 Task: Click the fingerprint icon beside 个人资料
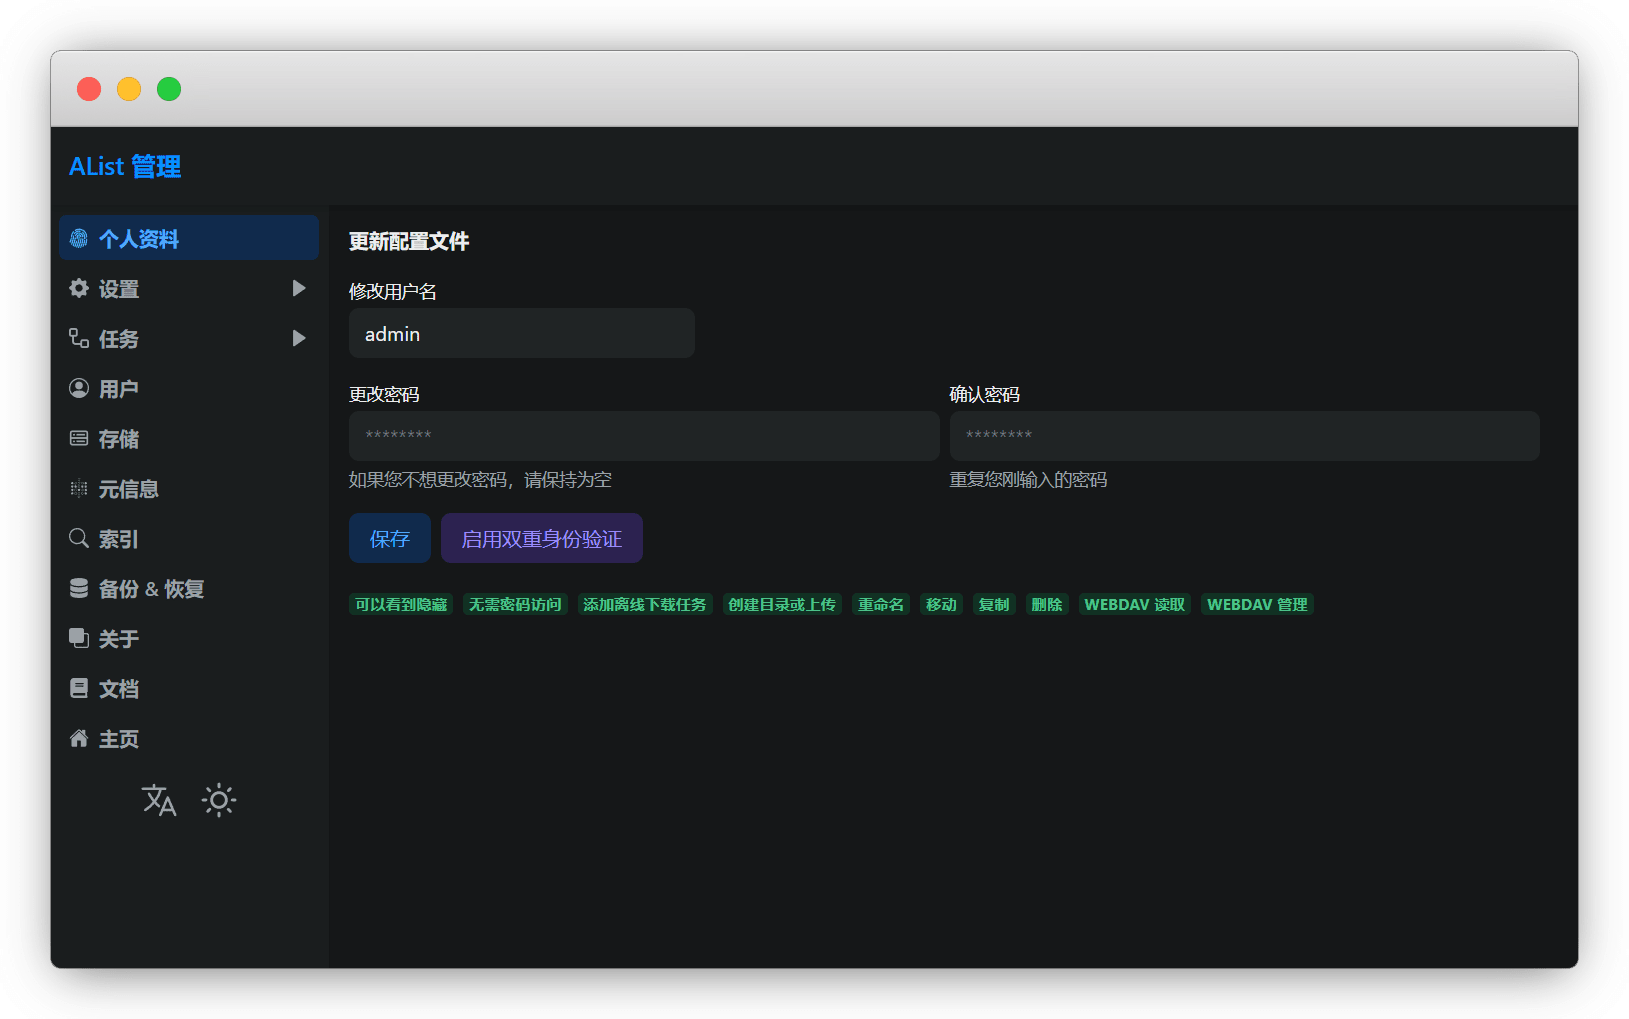[x=79, y=238]
